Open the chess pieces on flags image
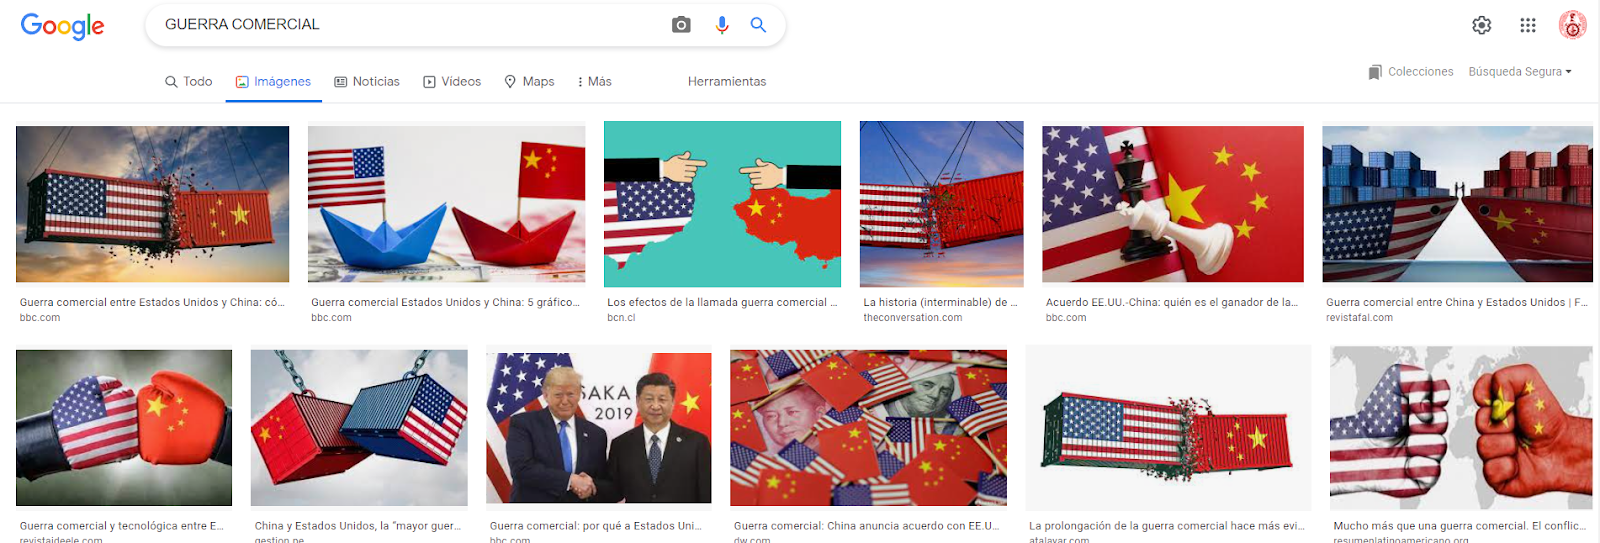 click(x=1173, y=204)
